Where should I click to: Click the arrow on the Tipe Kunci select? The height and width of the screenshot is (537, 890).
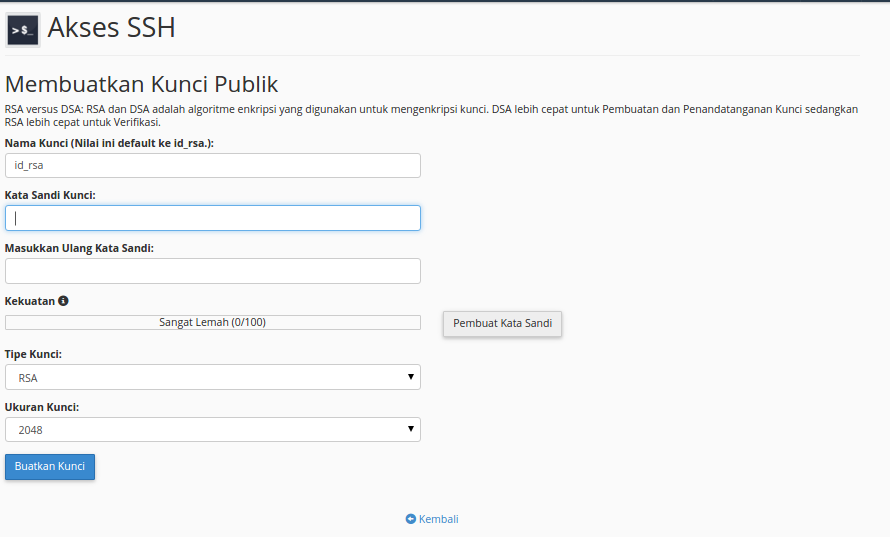point(411,377)
